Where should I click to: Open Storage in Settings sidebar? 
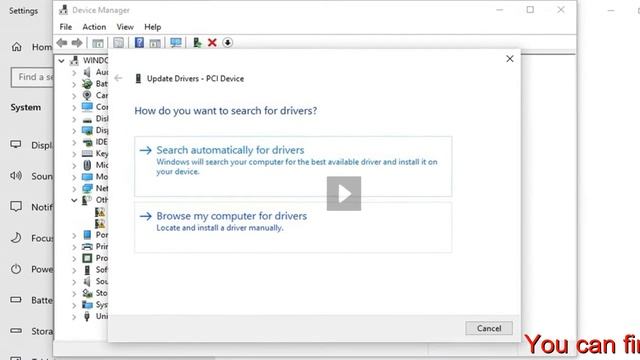pos(31,331)
